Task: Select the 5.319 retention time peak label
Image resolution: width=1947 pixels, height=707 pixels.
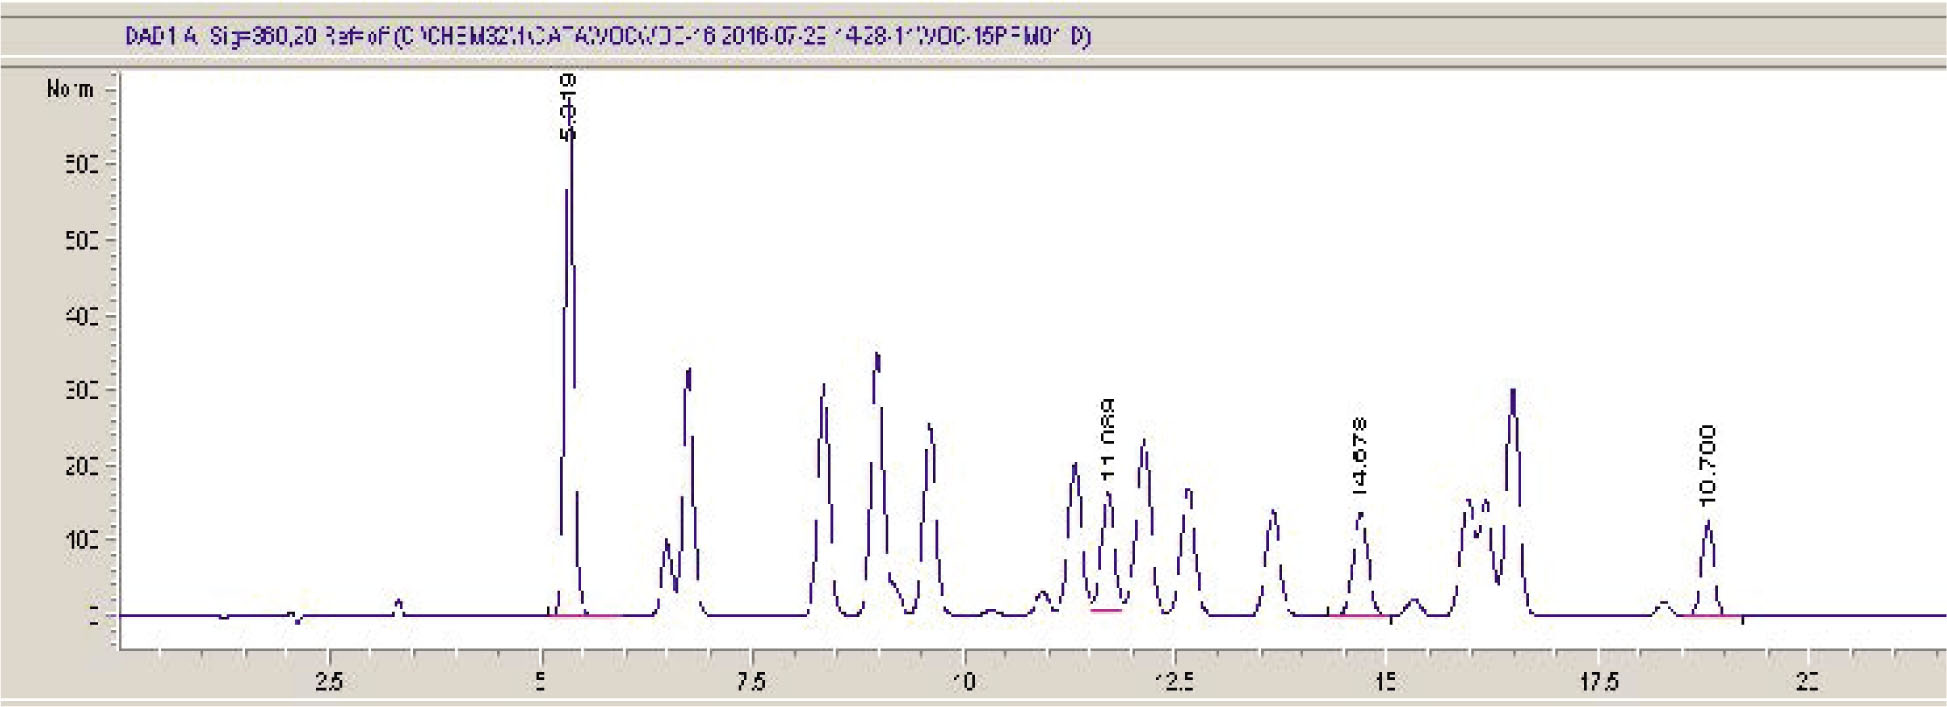Action: 568,106
